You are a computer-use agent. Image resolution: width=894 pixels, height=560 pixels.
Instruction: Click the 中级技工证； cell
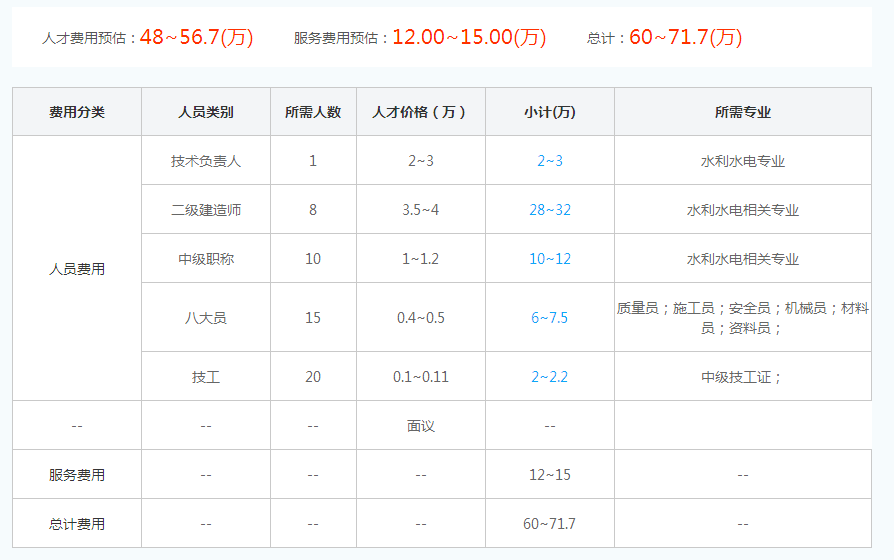[x=743, y=377]
